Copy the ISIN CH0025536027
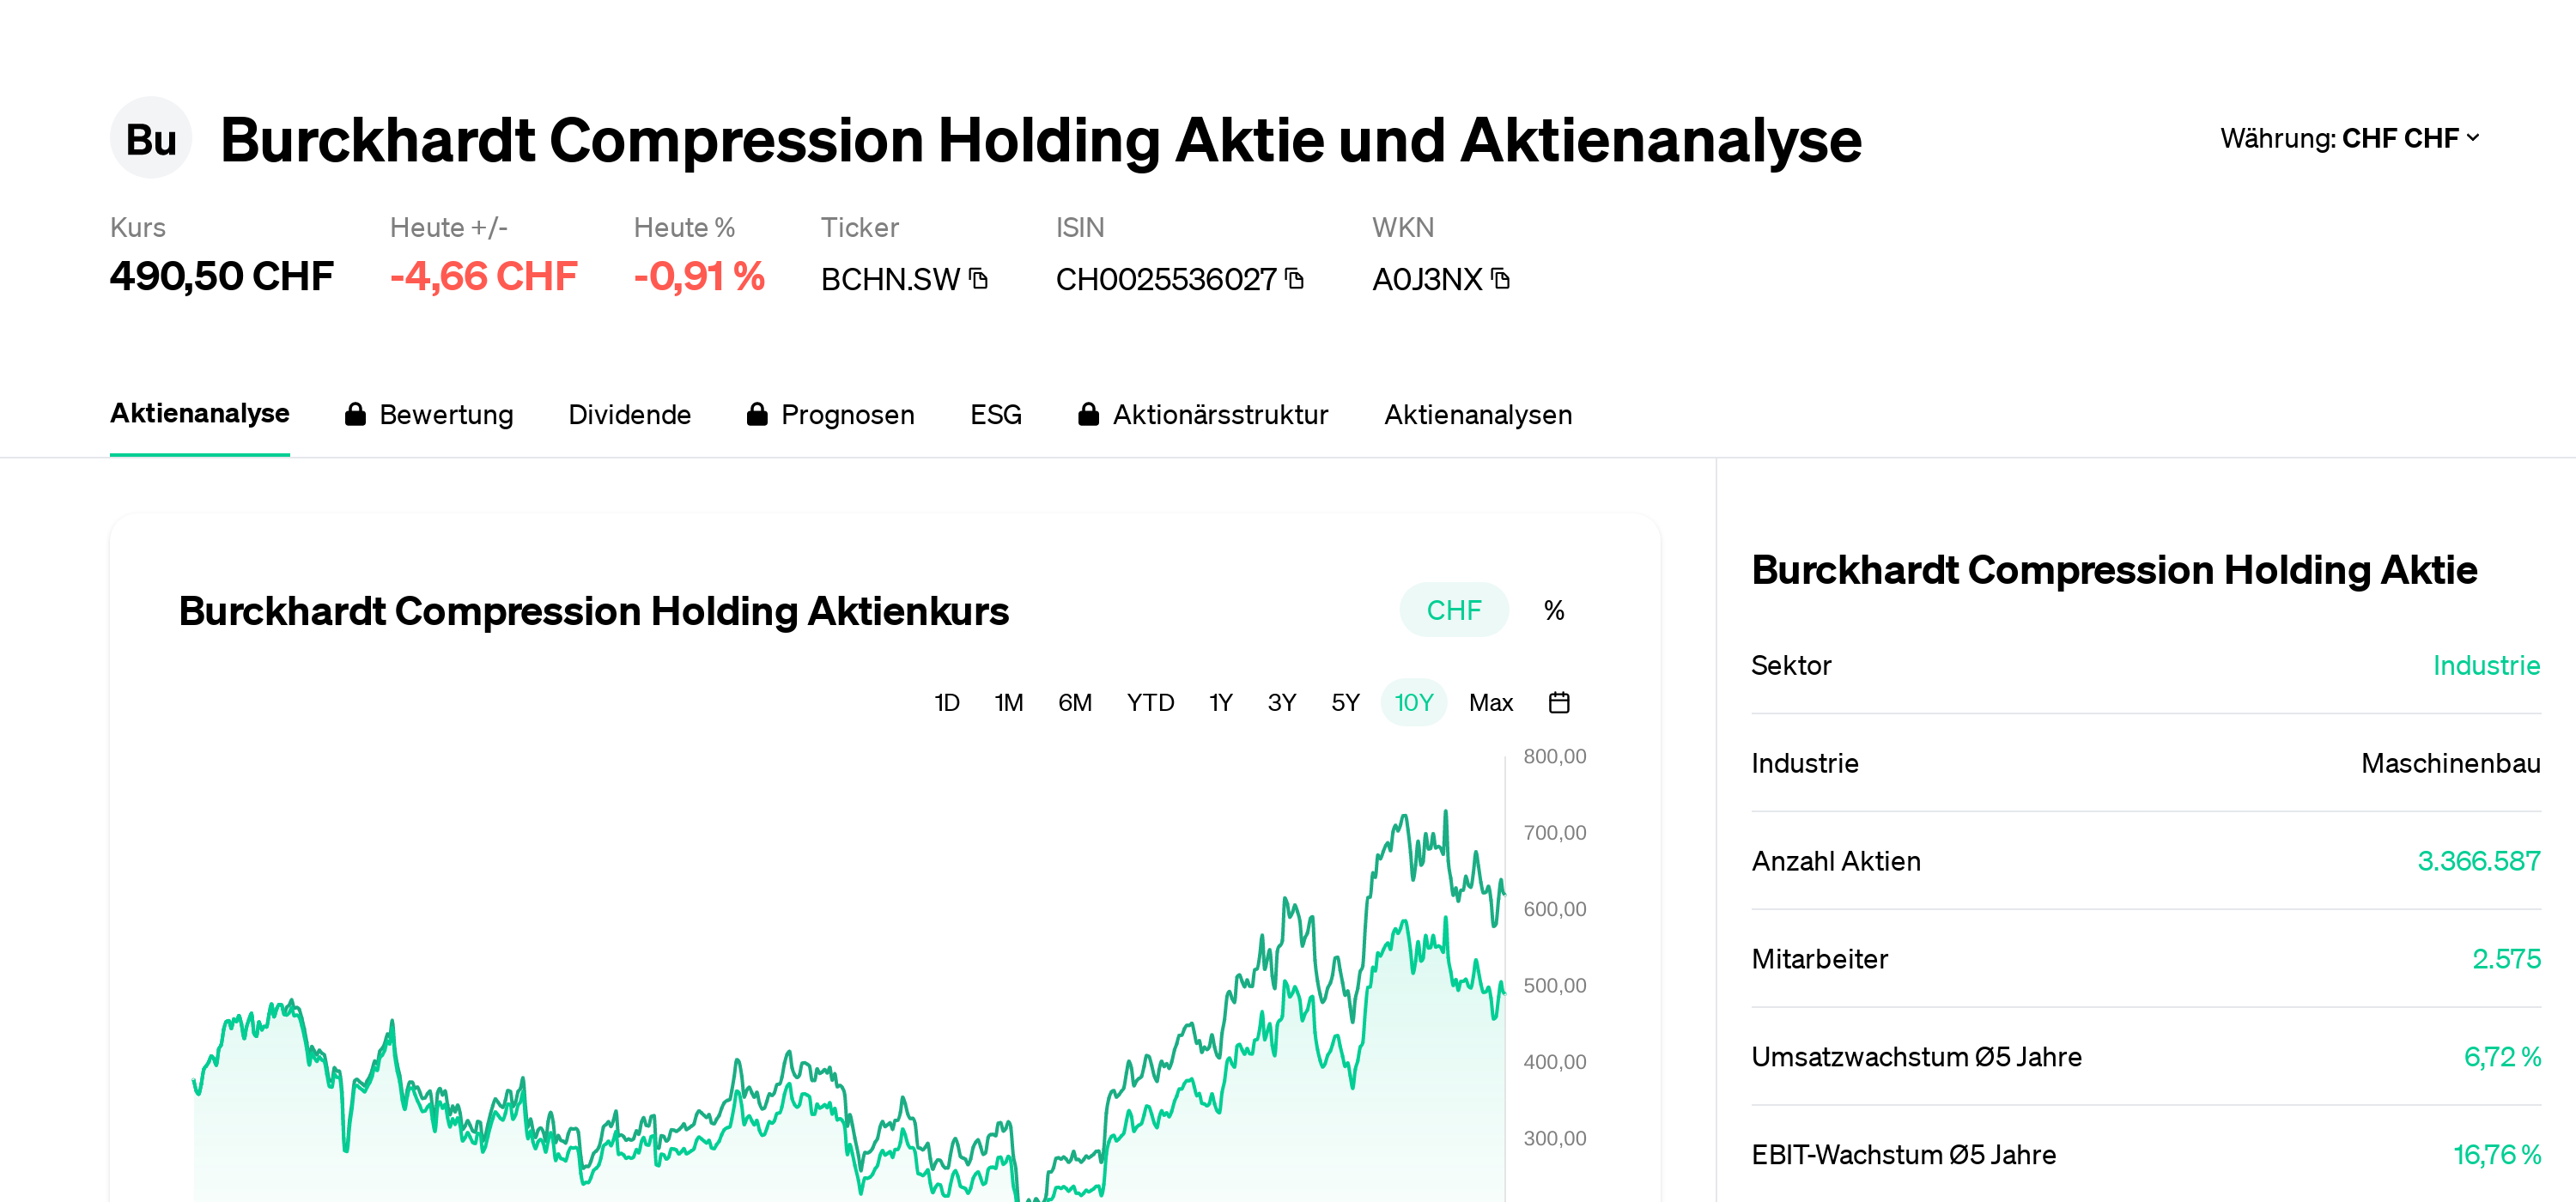 1293,279
